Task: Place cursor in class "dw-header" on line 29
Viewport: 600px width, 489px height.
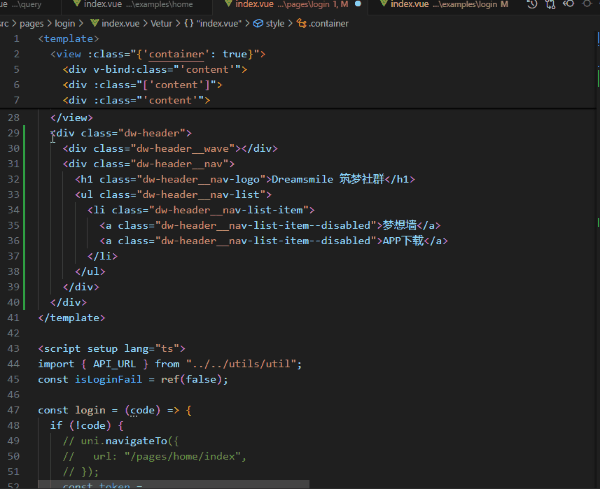Action: click(x=152, y=133)
